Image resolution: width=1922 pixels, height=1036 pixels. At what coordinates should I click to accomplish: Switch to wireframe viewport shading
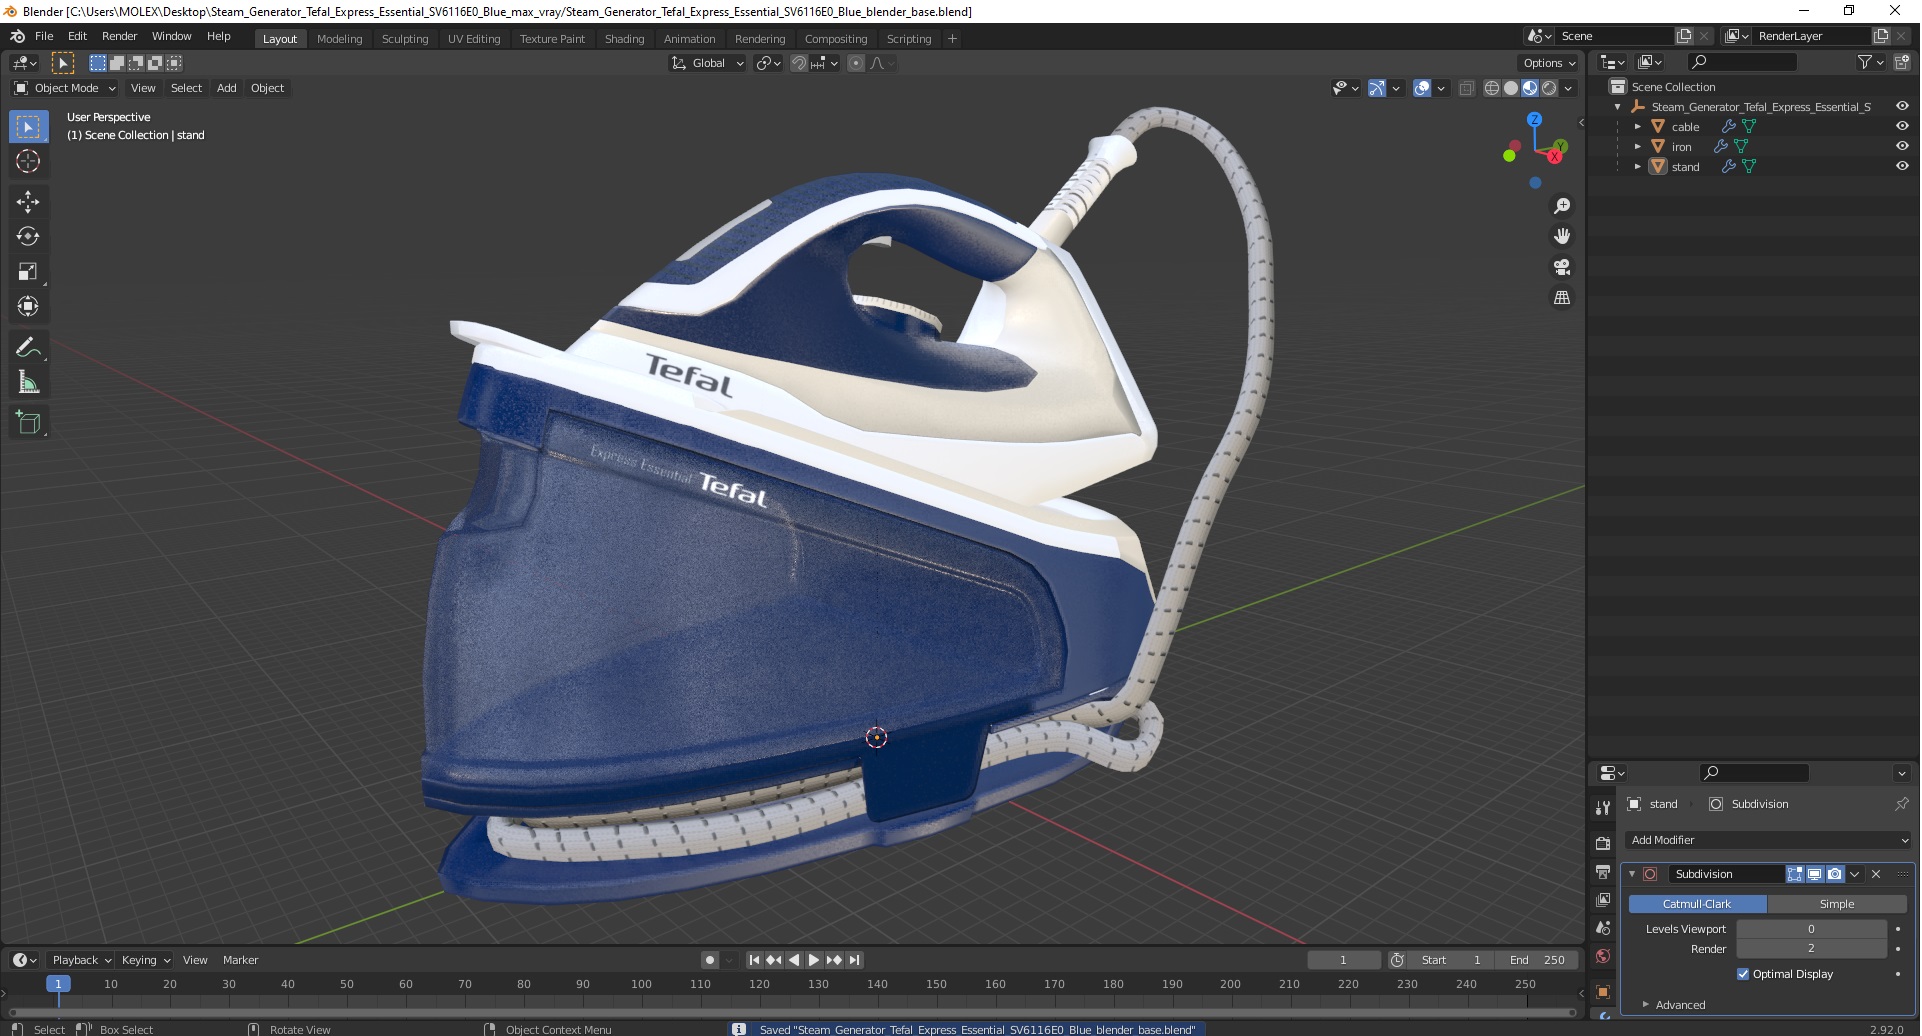click(x=1492, y=88)
